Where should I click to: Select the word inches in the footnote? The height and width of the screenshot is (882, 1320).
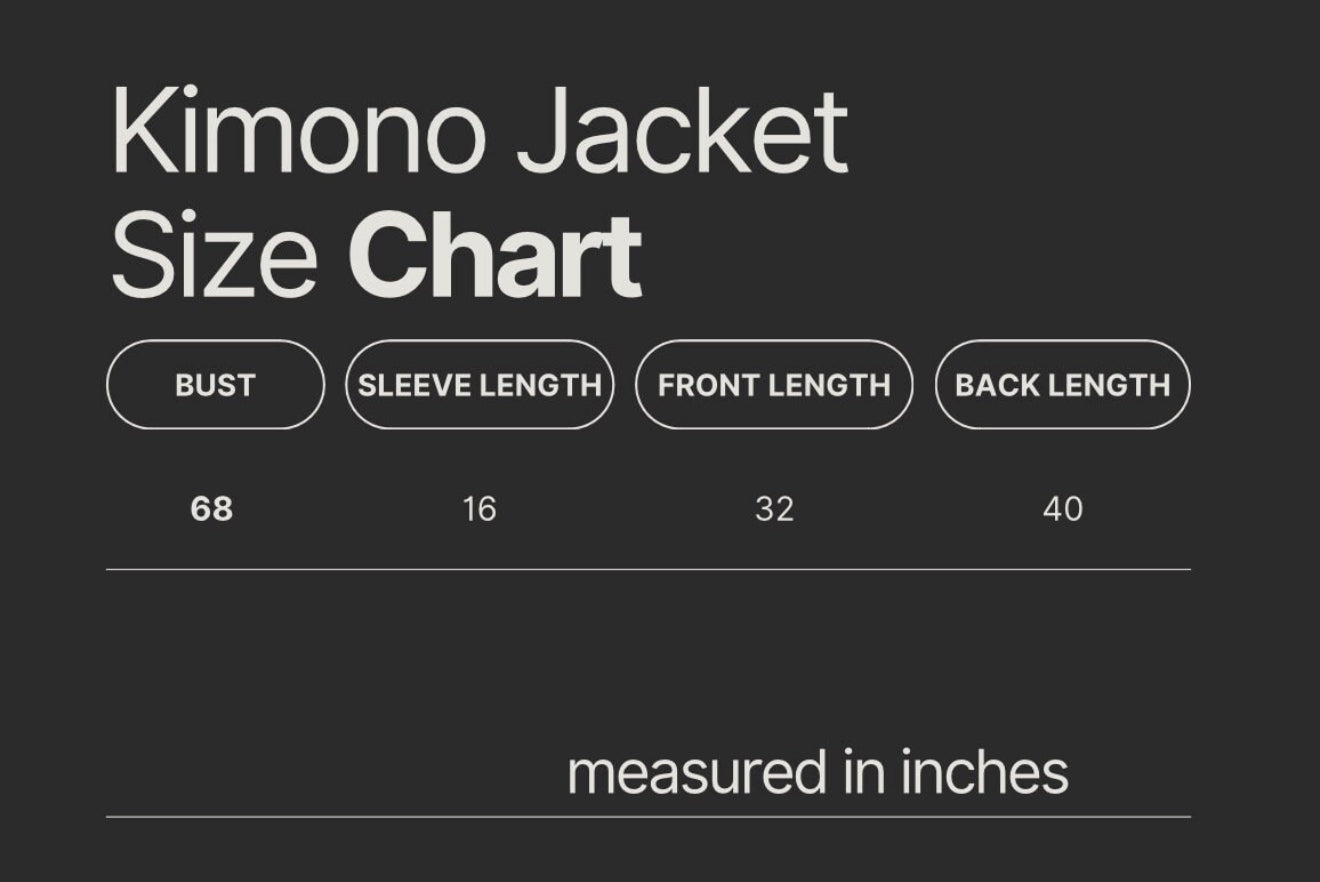tap(985, 772)
